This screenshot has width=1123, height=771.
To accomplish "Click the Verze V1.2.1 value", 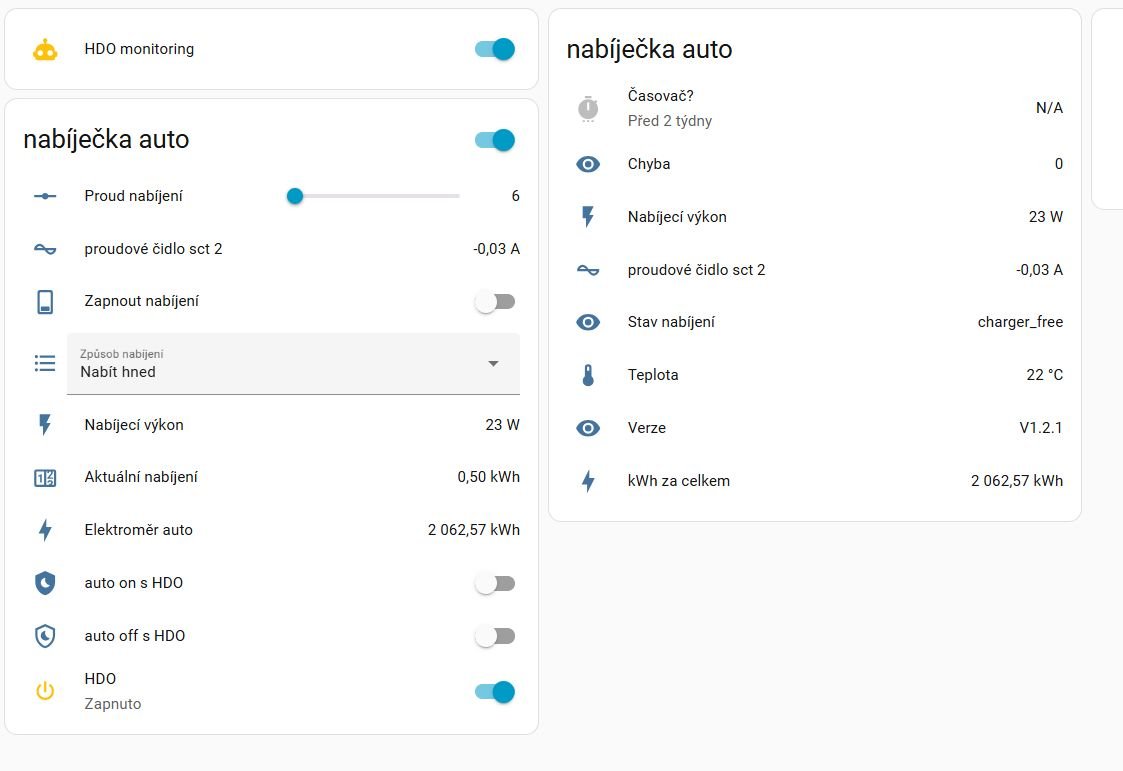I will click(x=1040, y=428).
